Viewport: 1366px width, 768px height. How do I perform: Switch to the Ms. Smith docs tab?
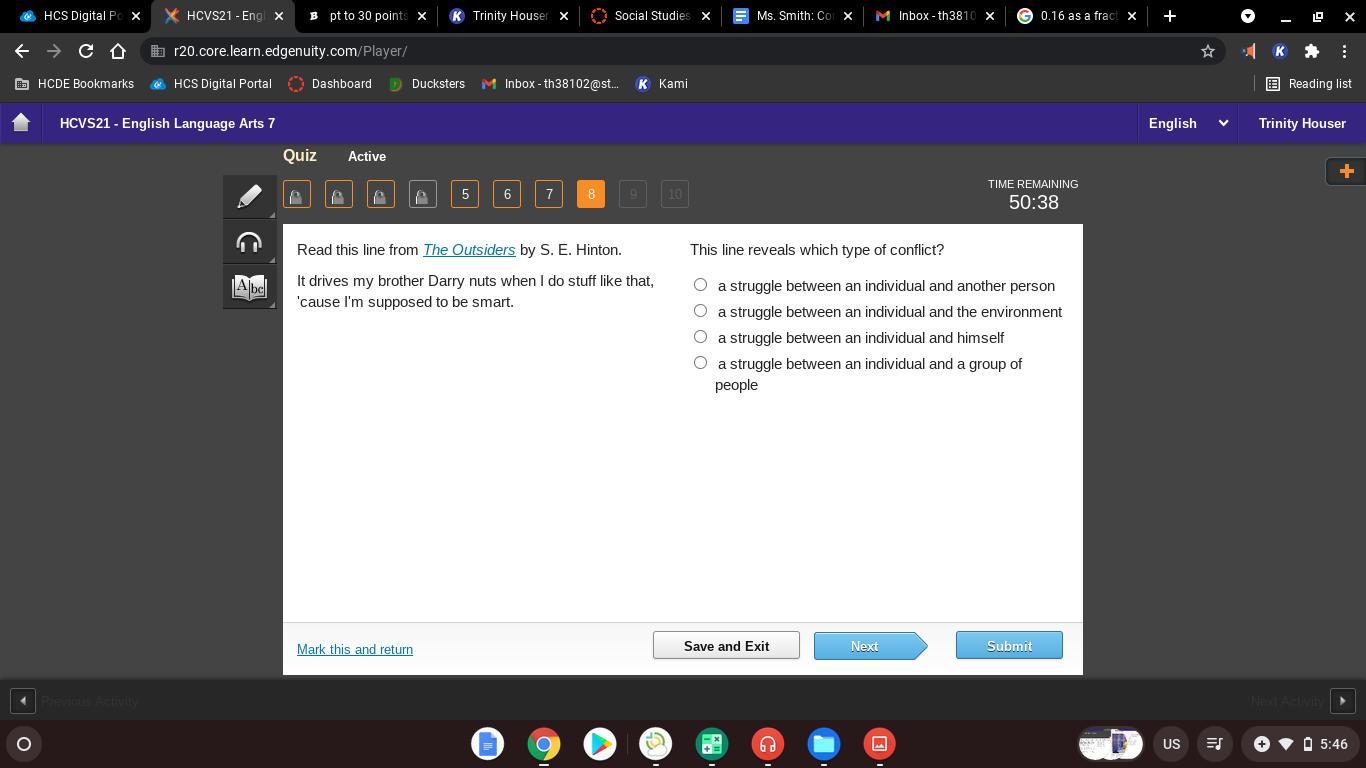tap(795, 16)
